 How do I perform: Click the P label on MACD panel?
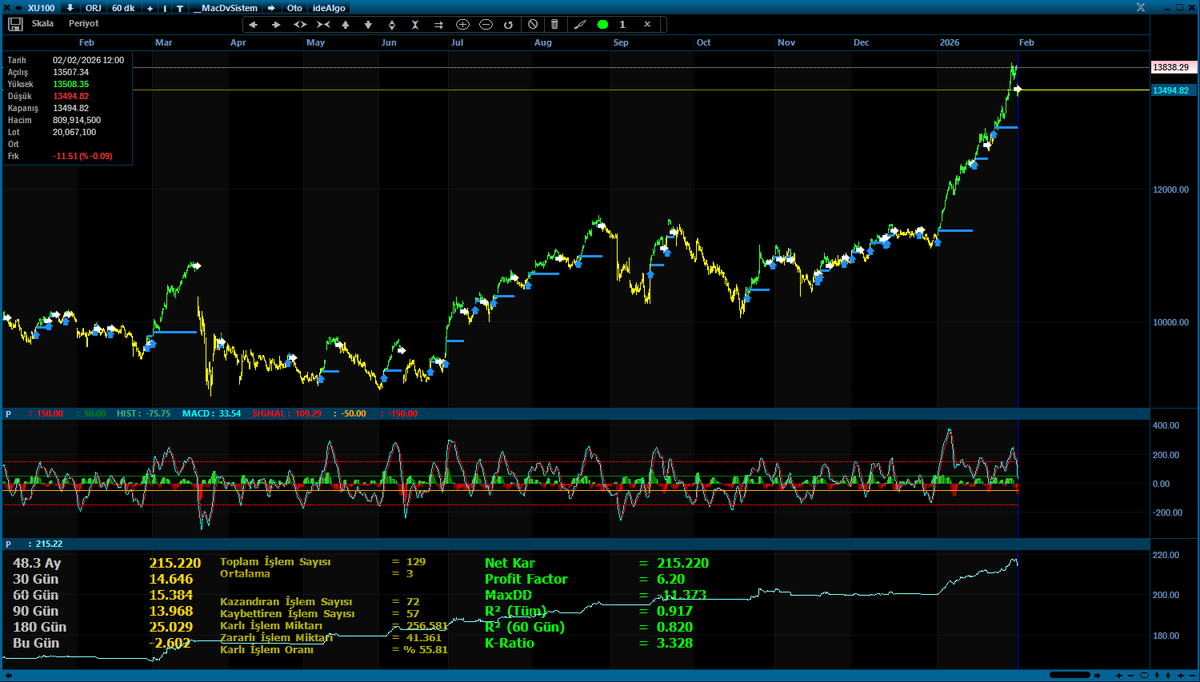click(x=8, y=413)
